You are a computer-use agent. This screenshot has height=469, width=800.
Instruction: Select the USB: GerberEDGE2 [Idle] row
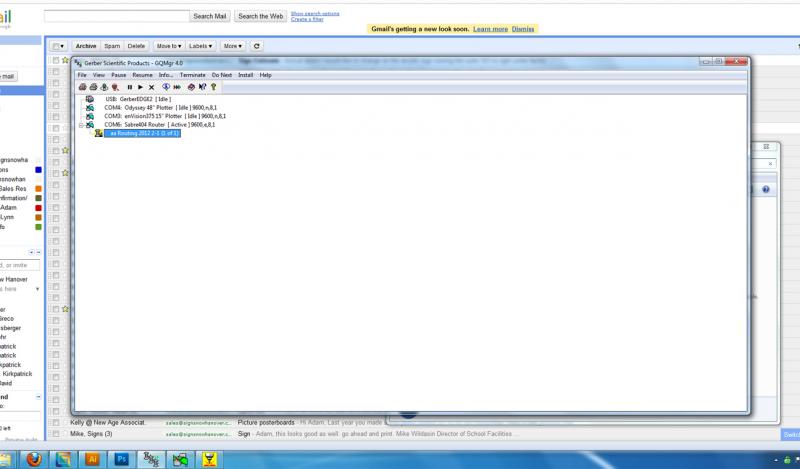click(x=138, y=99)
